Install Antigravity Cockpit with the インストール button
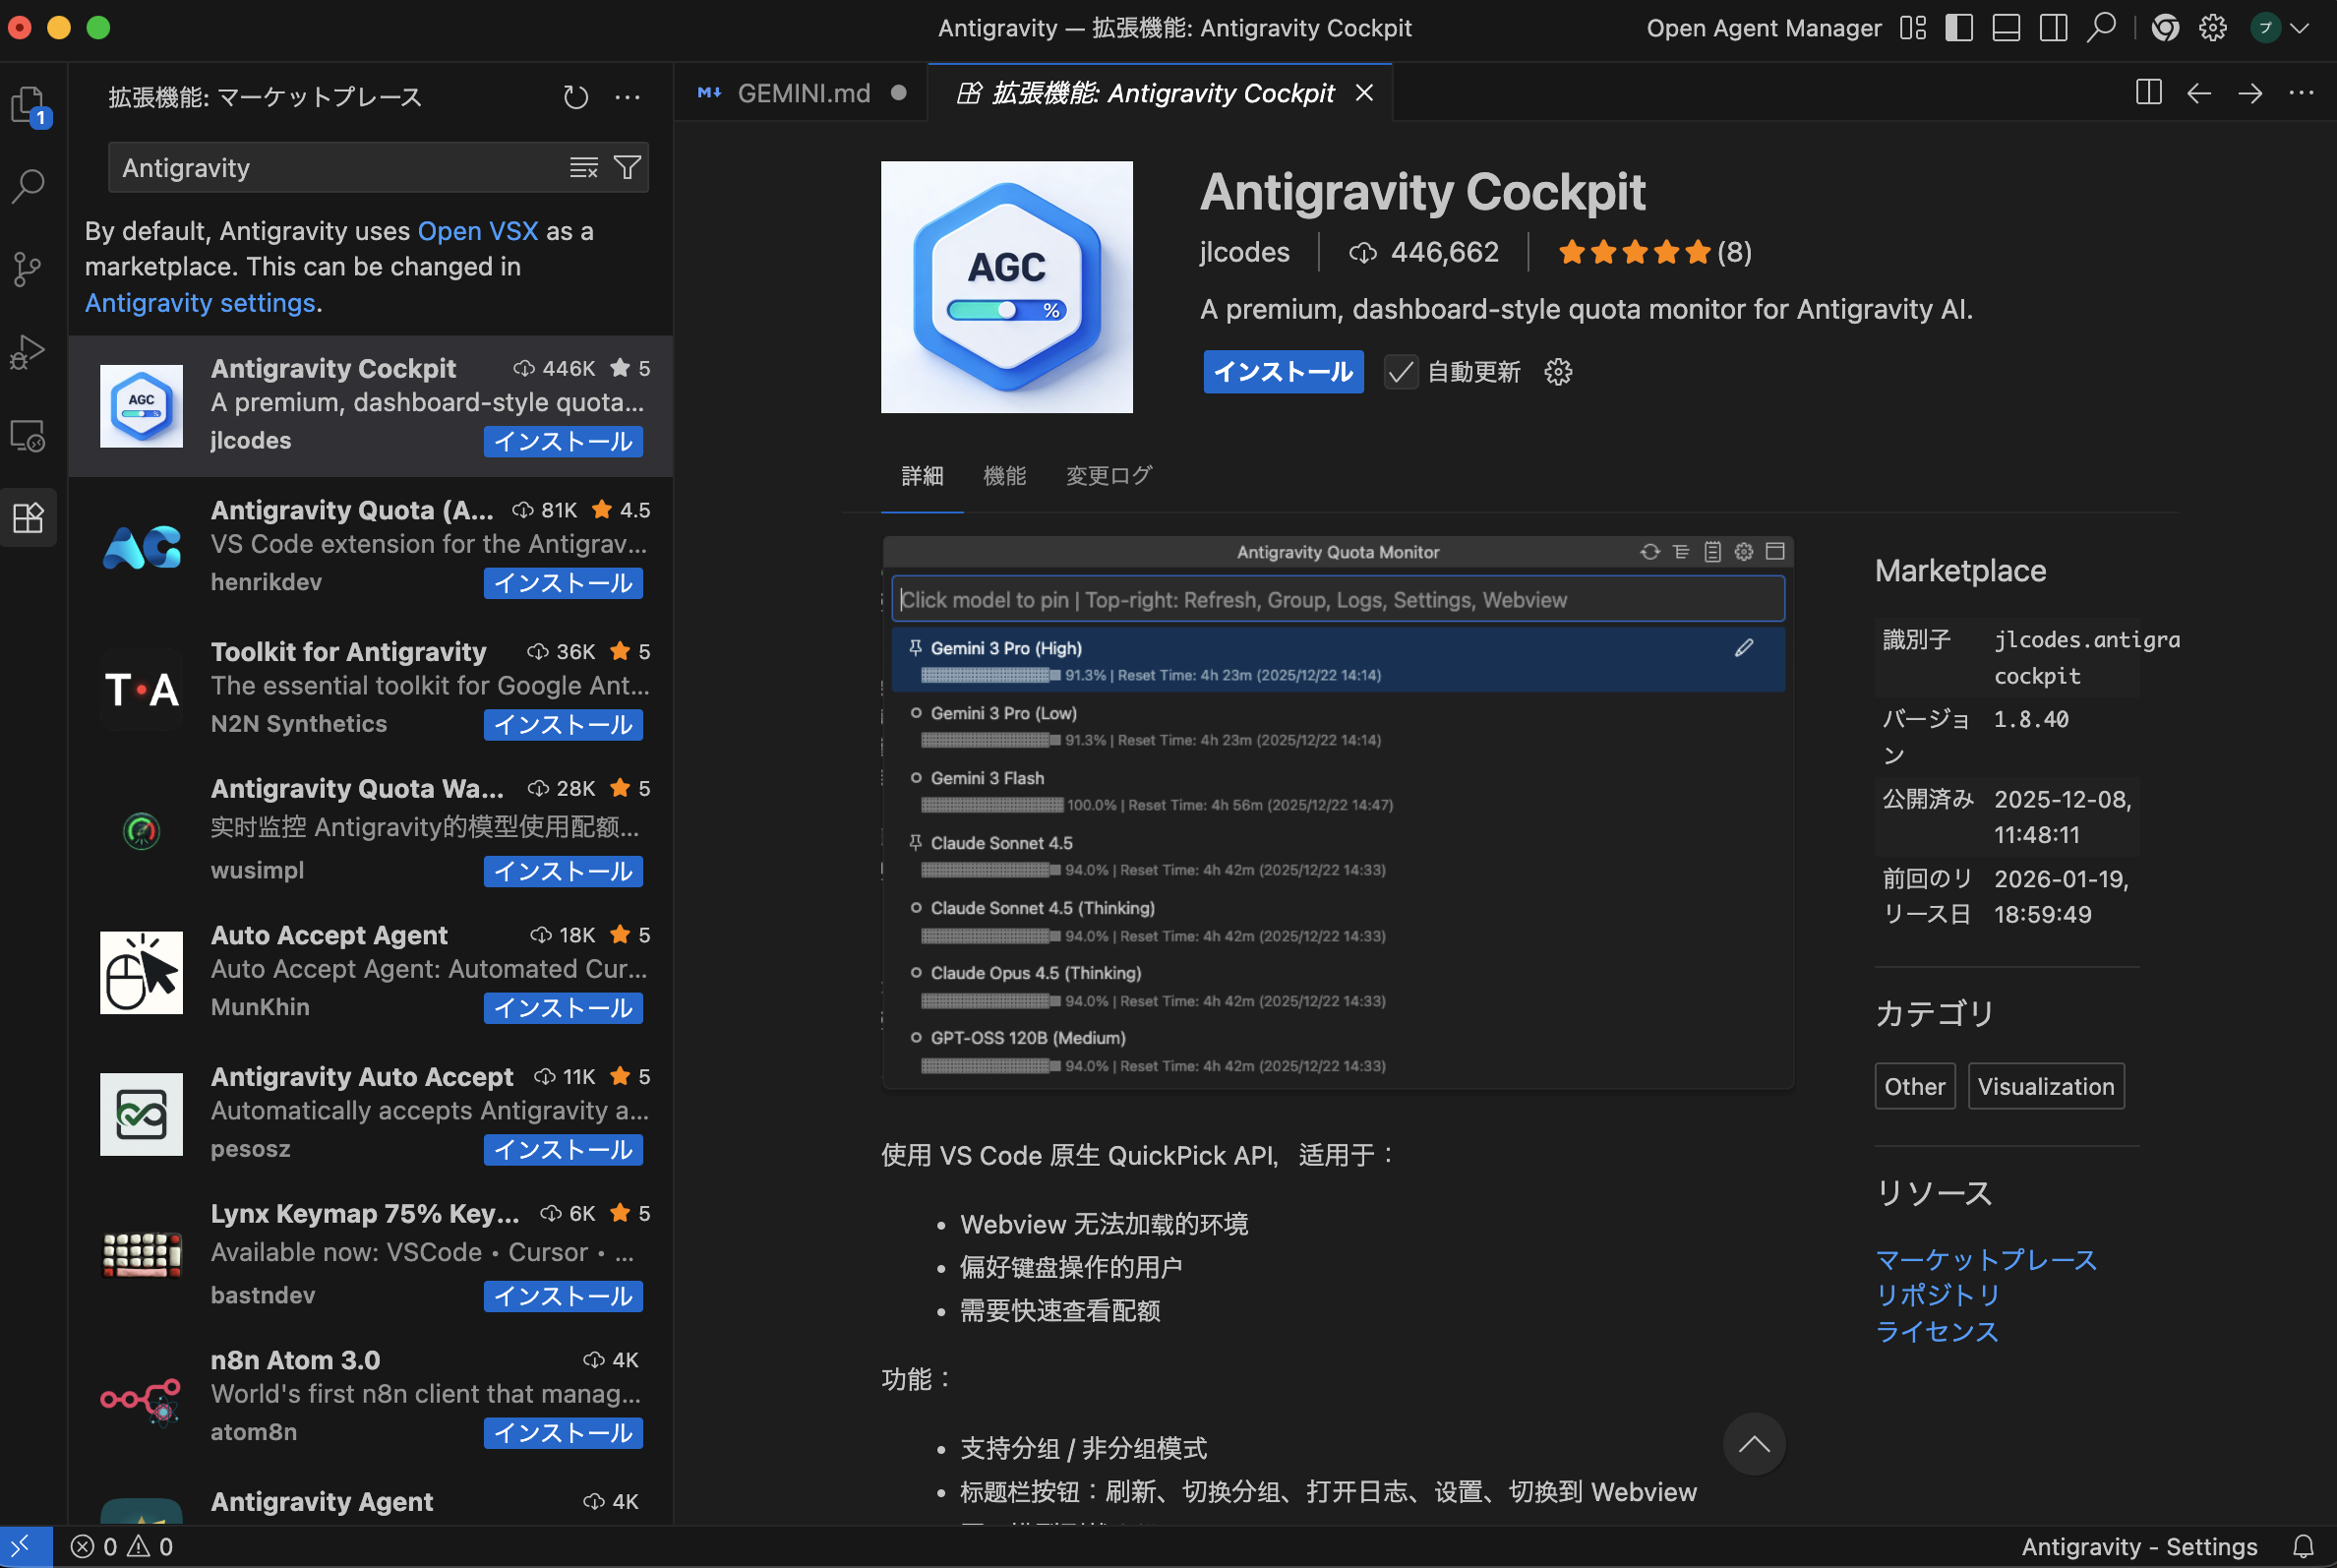Image resolution: width=2337 pixels, height=1568 pixels. pyautogui.click(x=1283, y=372)
